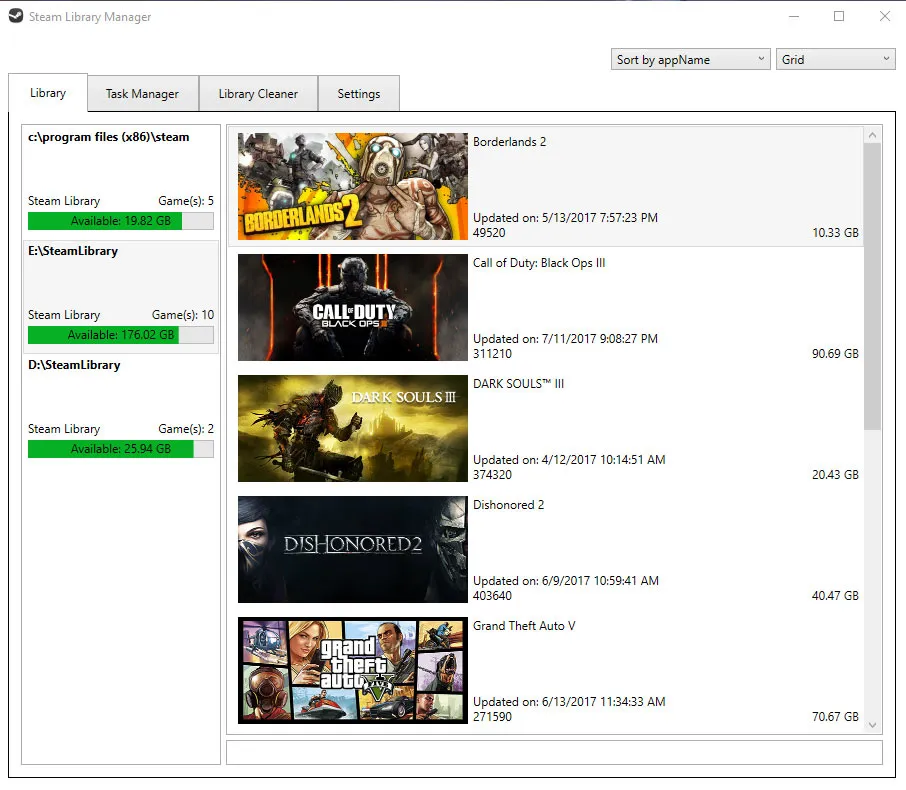This screenshot has height=790, width=906.
Task: Click the empty text field below game list
Action: (554, 752)
